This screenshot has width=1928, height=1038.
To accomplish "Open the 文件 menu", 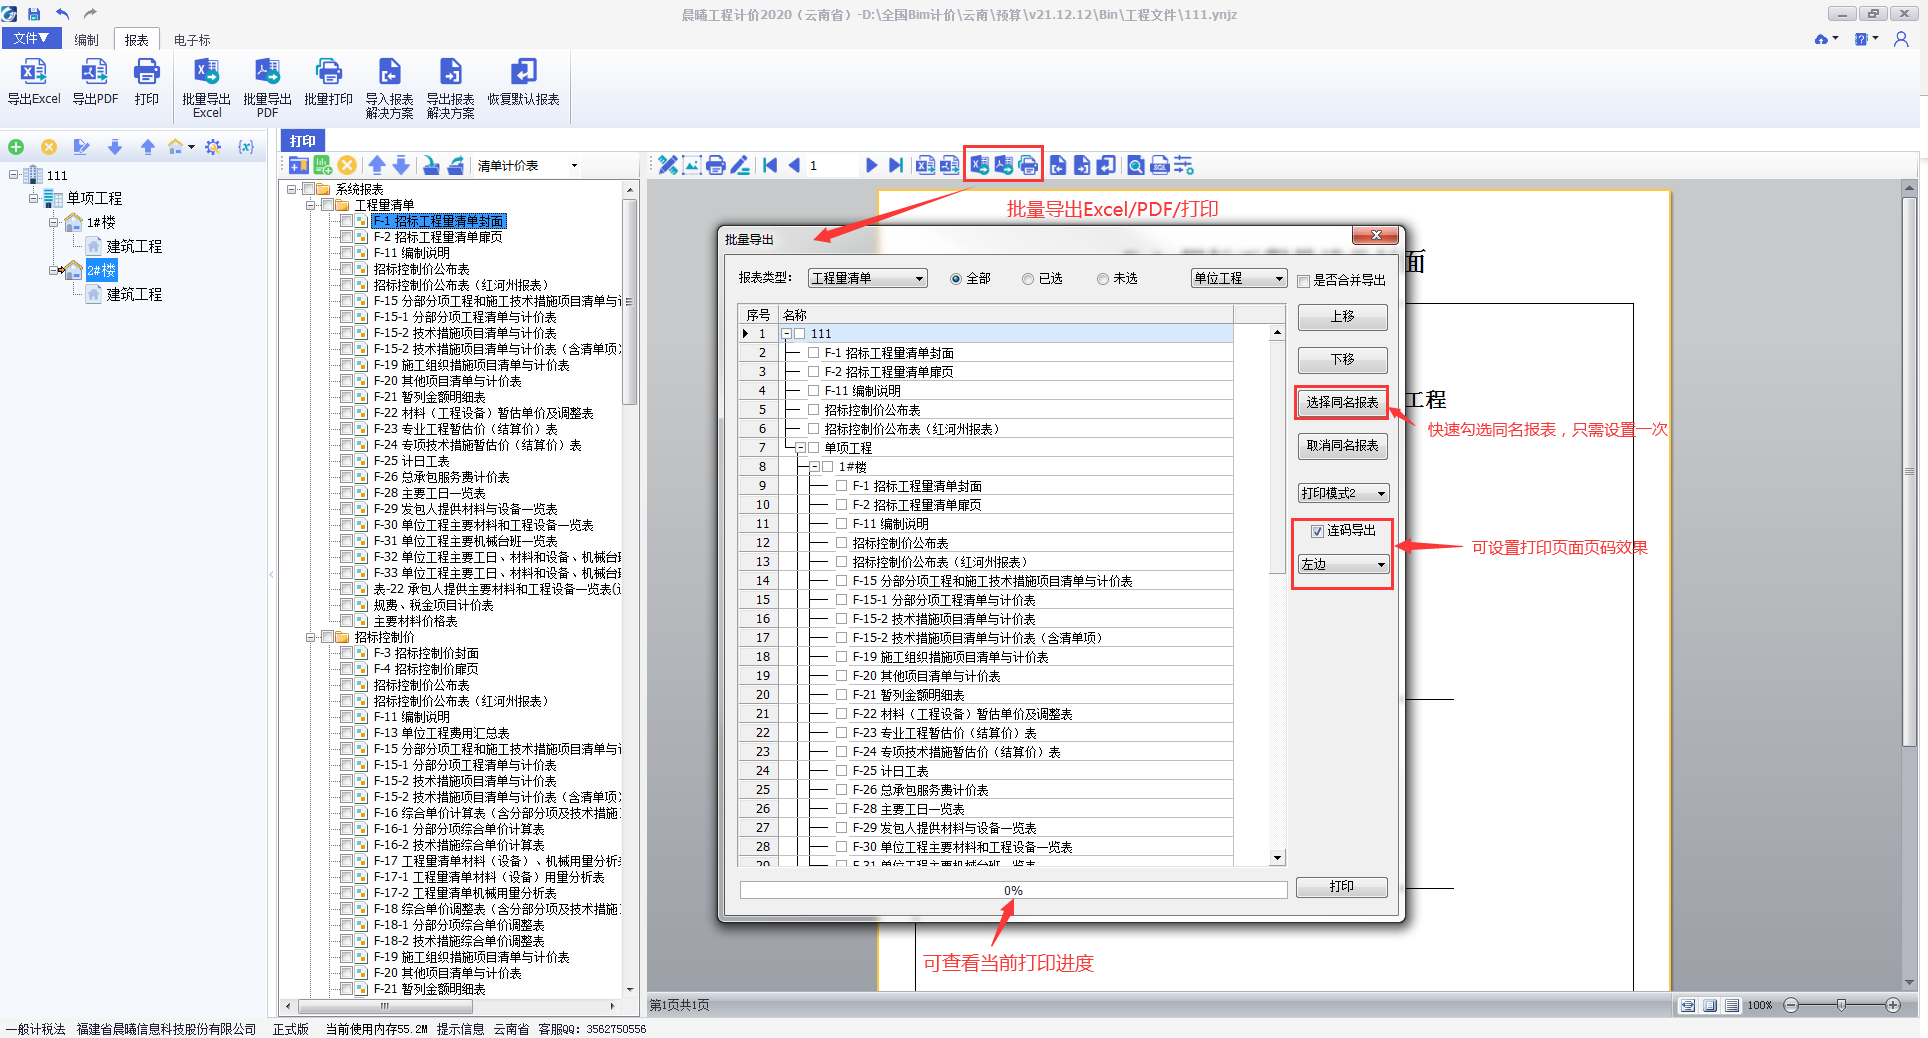I will 31,38.
